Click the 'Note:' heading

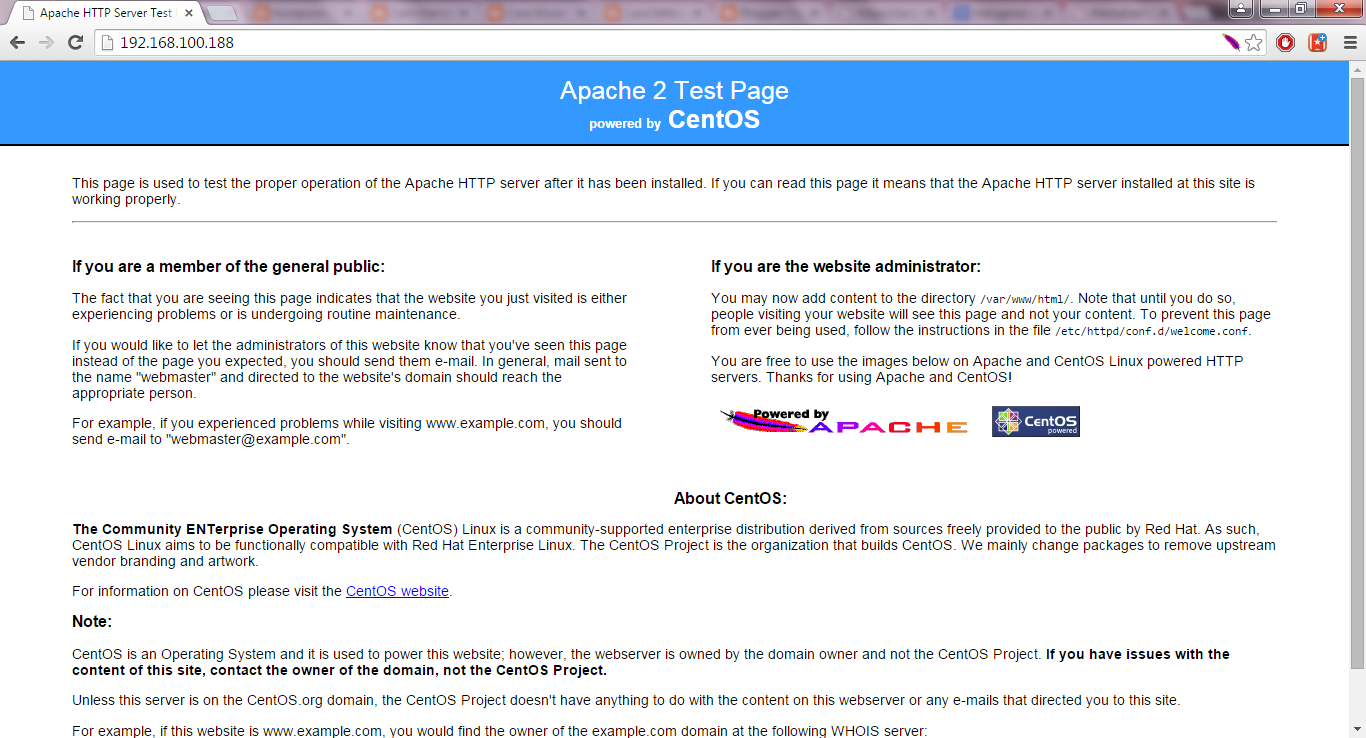click(x=92, y=621)
